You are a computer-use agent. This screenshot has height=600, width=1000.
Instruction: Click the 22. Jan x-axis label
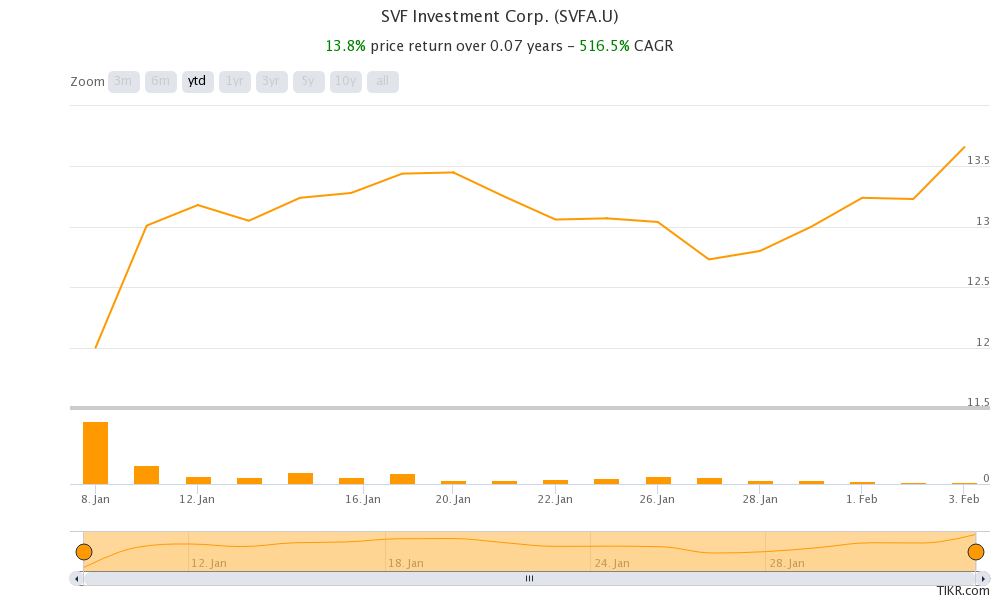555,499
